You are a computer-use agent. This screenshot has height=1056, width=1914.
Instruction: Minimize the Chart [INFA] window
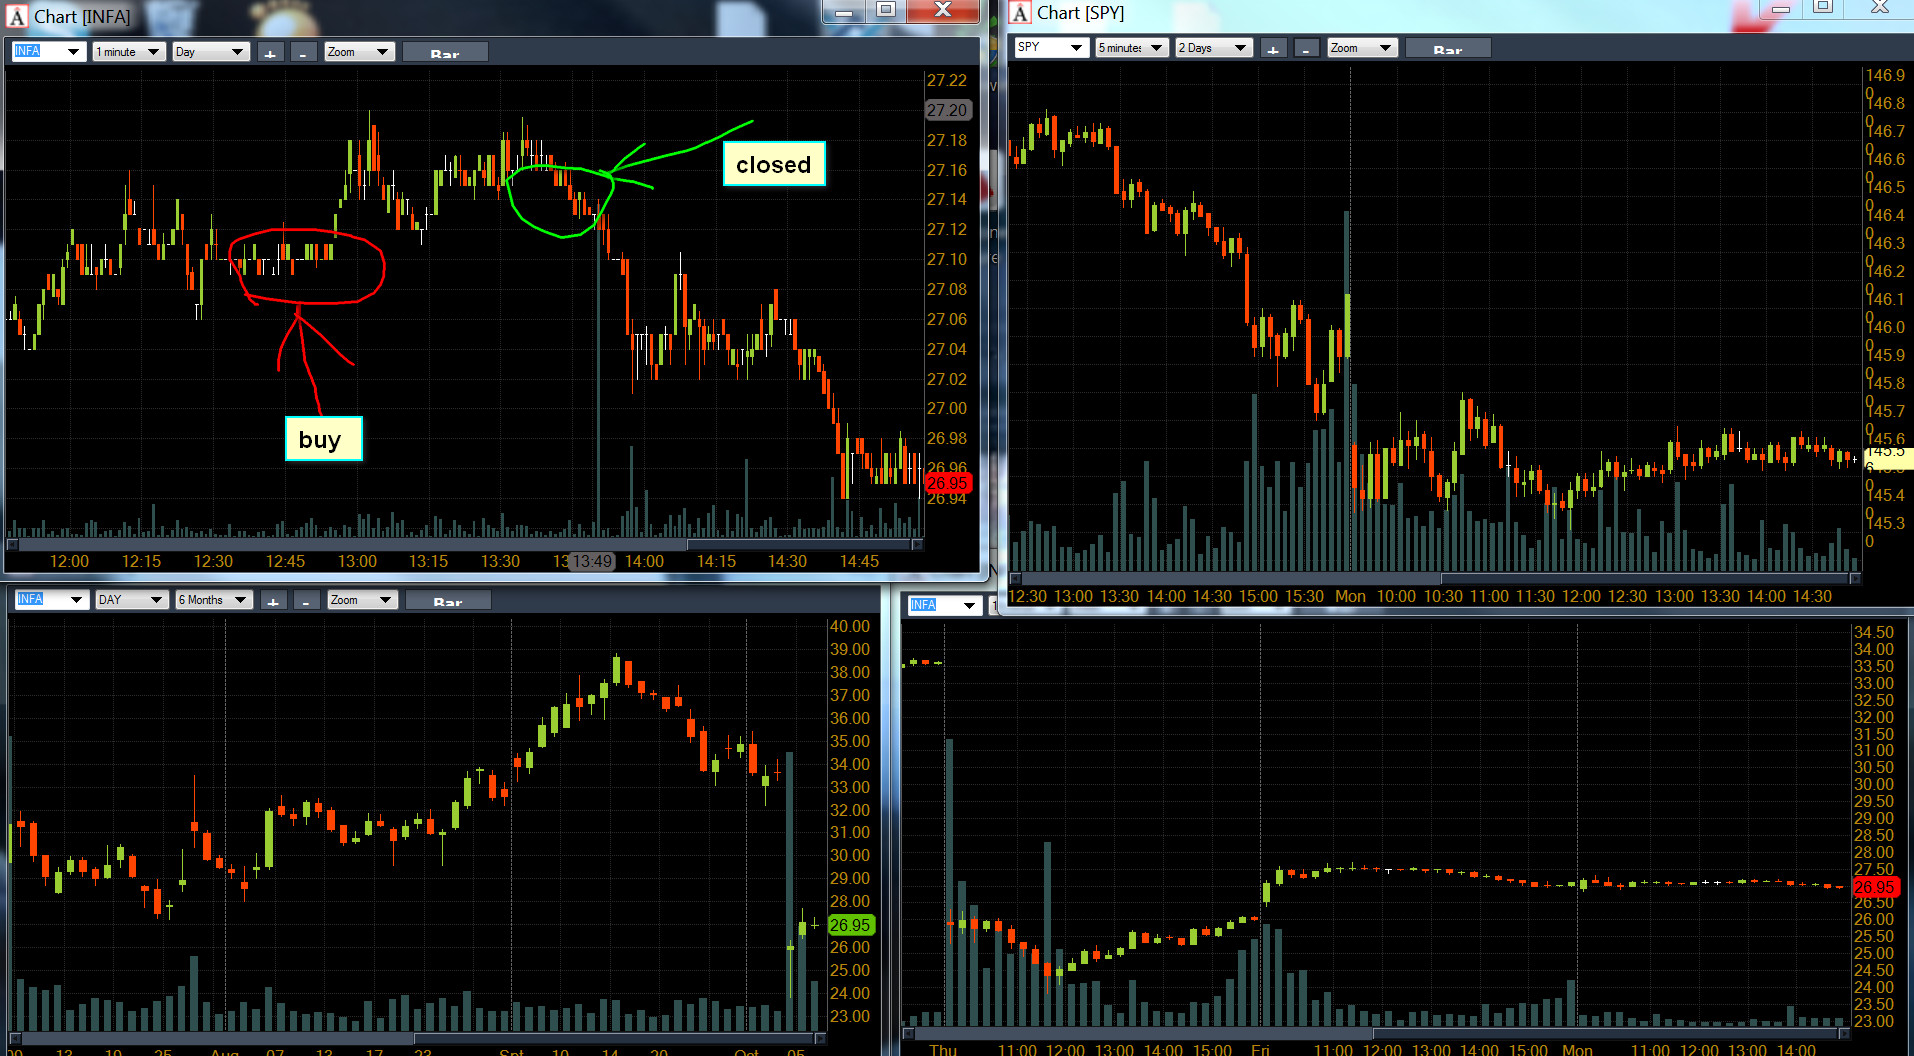tap(844, 11)
